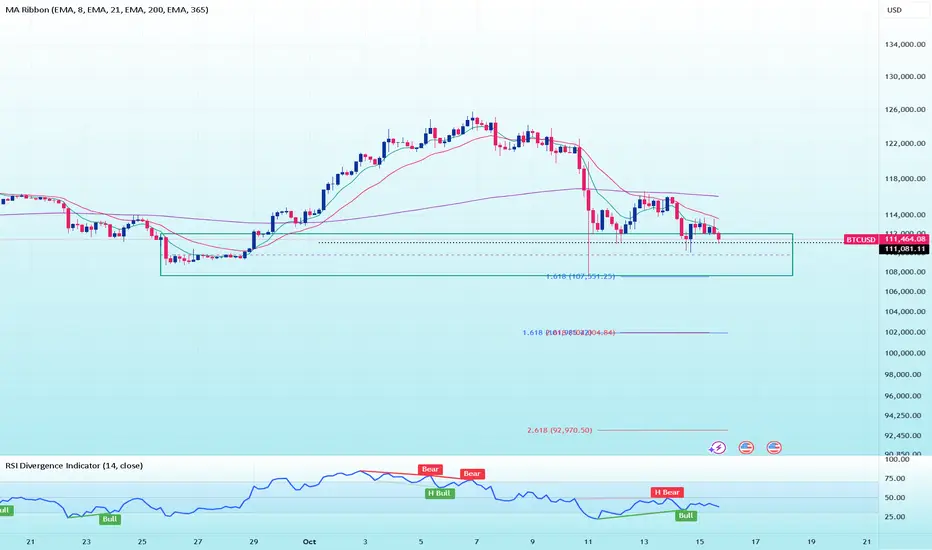This screenshot has height=550, width=932.
Task: Click the H Bear divergence label
Action: [667, 492]
